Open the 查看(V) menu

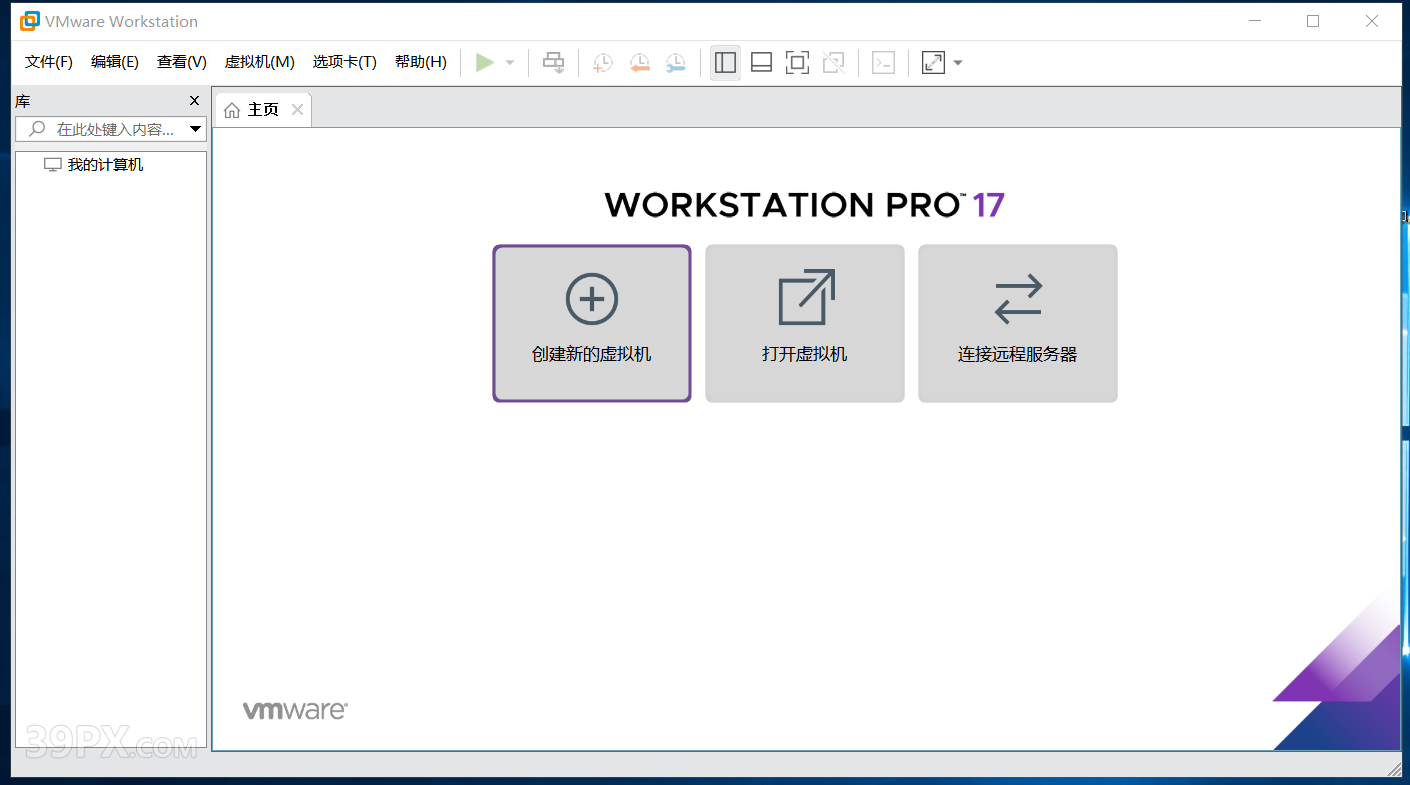[182, 62]
